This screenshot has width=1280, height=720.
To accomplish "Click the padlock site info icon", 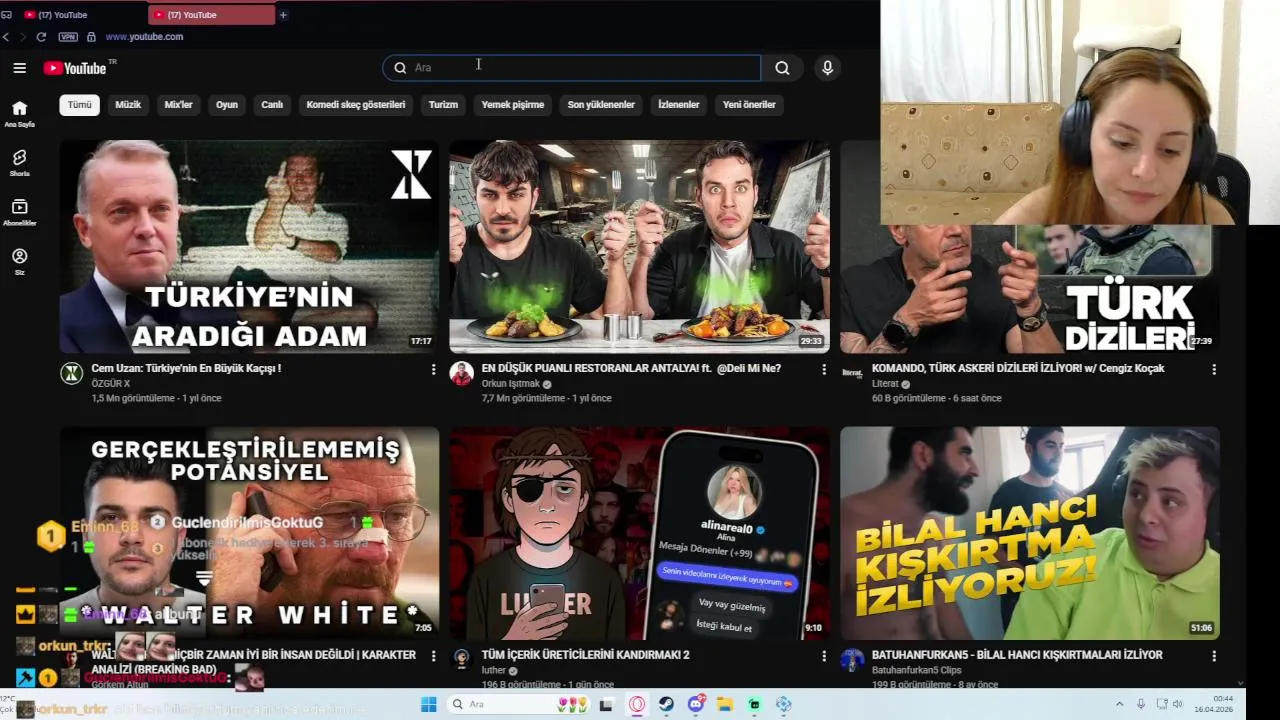I will pos(91,37).
